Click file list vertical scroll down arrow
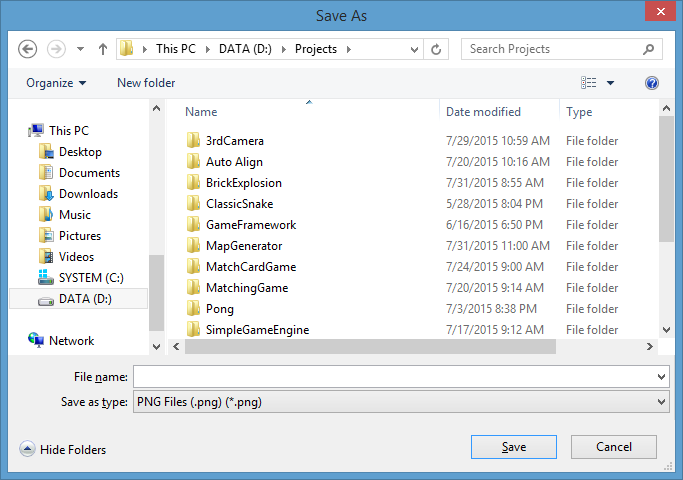Image resolution: width=683 pixels, height=480 pixels. 666,330
